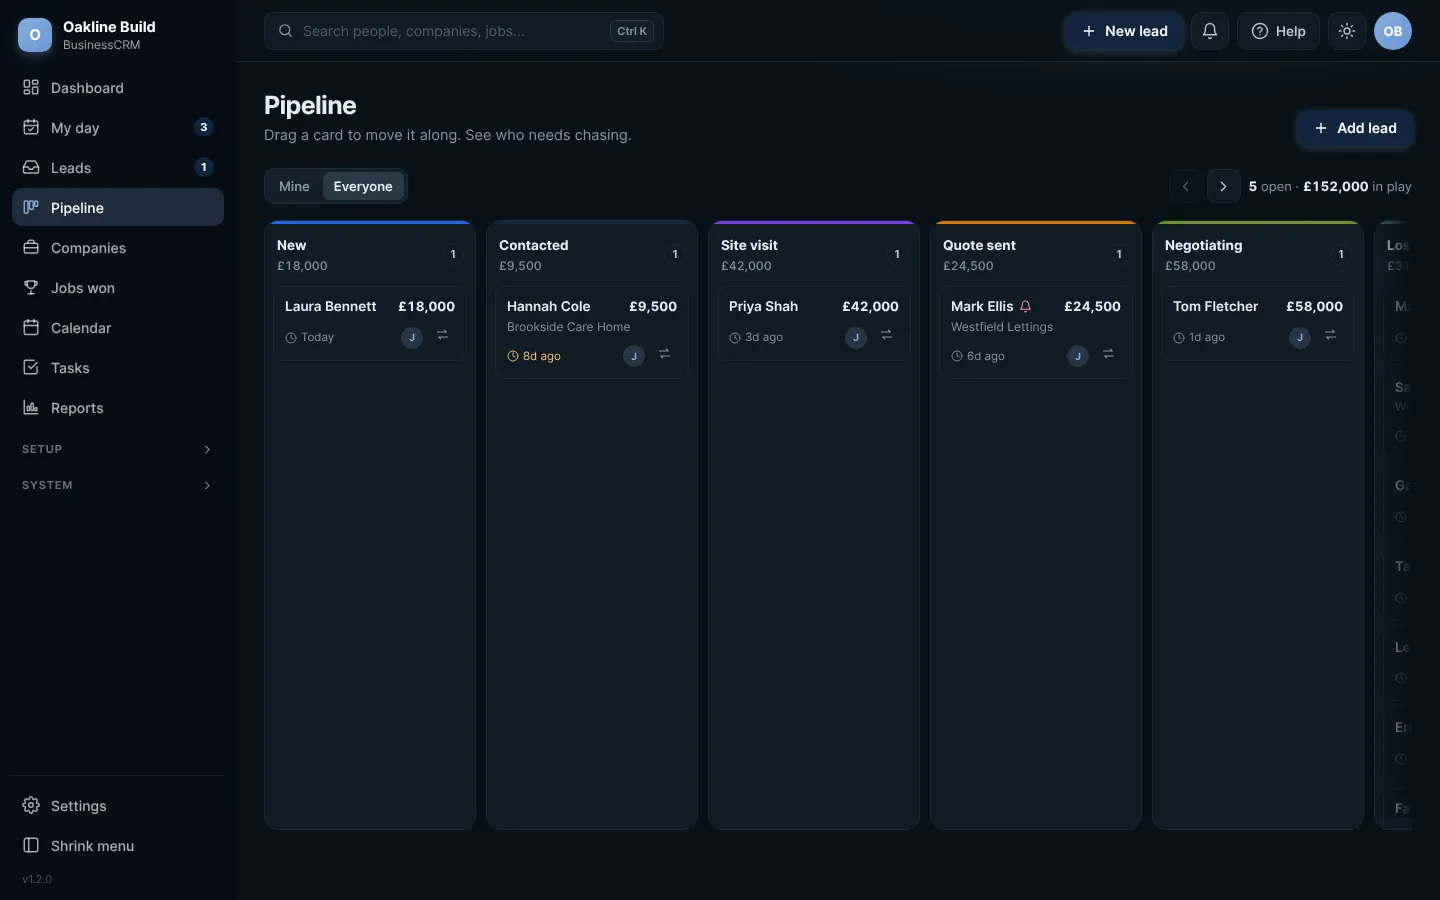Click Shrink menu at sidebar bottom
1440x900 pixels.
tap(118, 846)
